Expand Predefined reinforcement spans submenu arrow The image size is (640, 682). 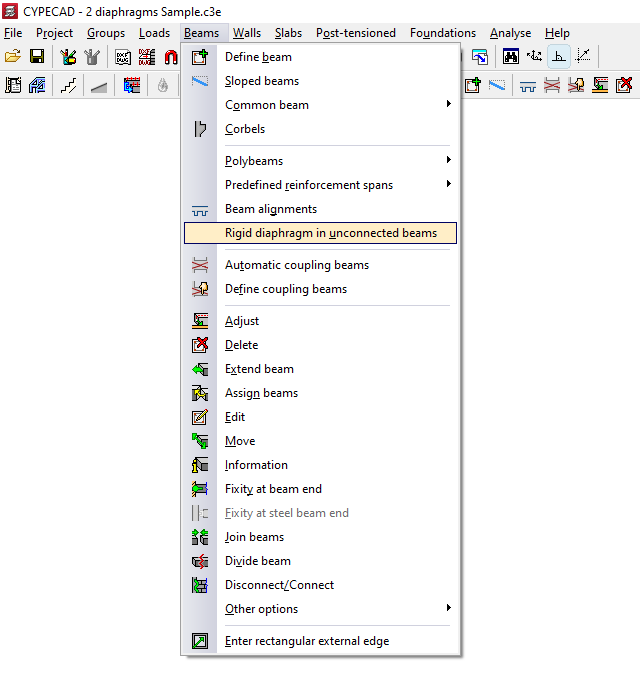(x=449, y=184)
